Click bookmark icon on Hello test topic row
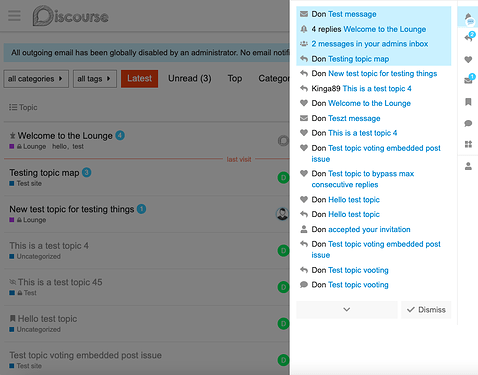This screenshot has height=375, width=478. [x=13, y=319]
